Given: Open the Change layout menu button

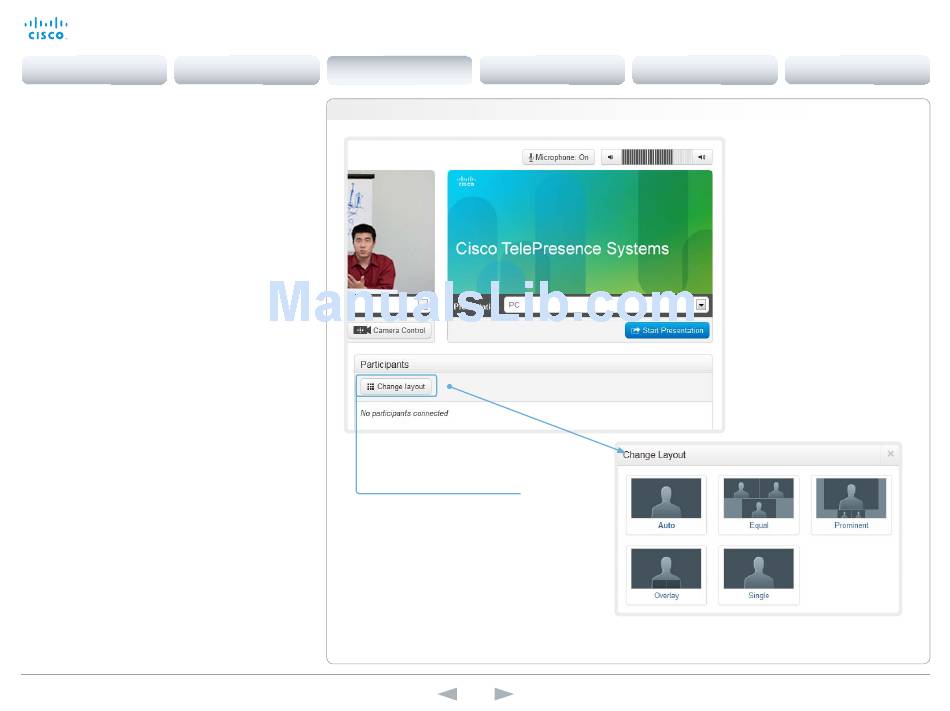Looking at the screenshot, I should [396, 386].
